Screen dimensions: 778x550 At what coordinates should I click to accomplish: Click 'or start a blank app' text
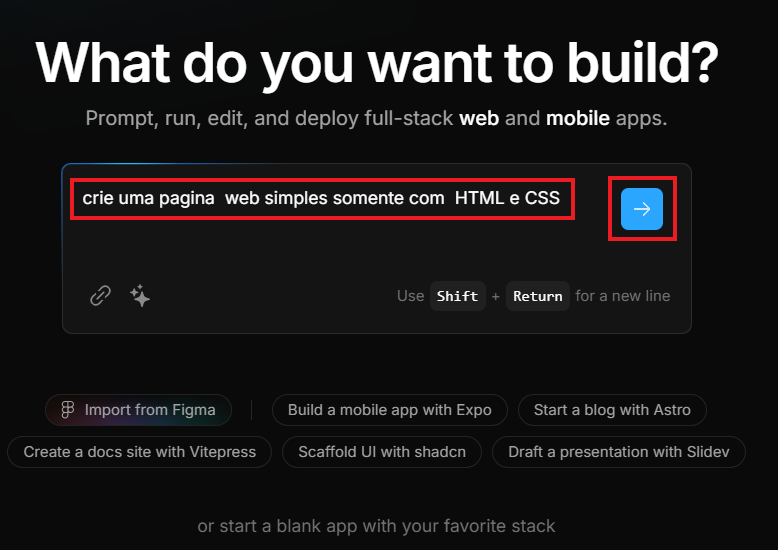(x=376, y=526)
